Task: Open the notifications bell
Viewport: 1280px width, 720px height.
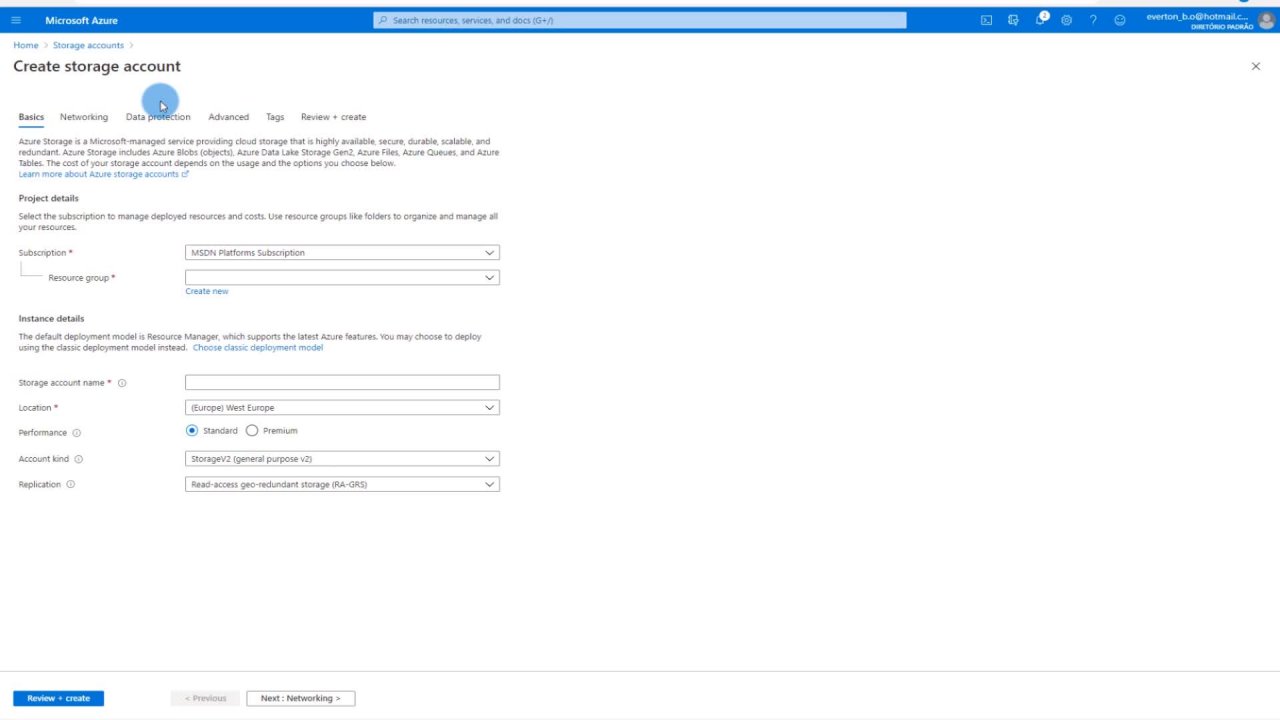Action: click(1040, 20)
